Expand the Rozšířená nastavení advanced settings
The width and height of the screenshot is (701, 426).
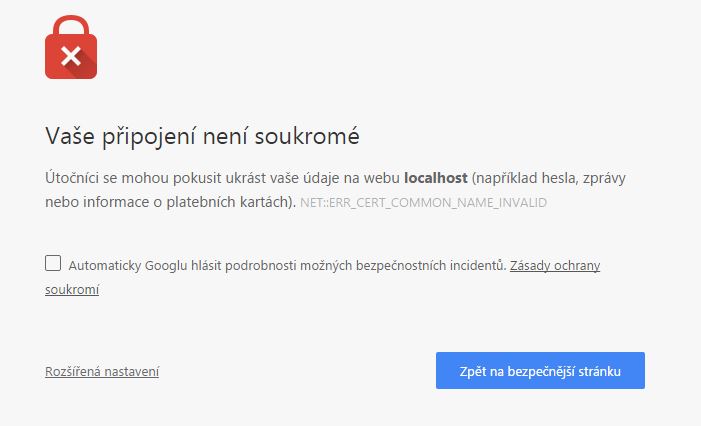pos(102,371)
